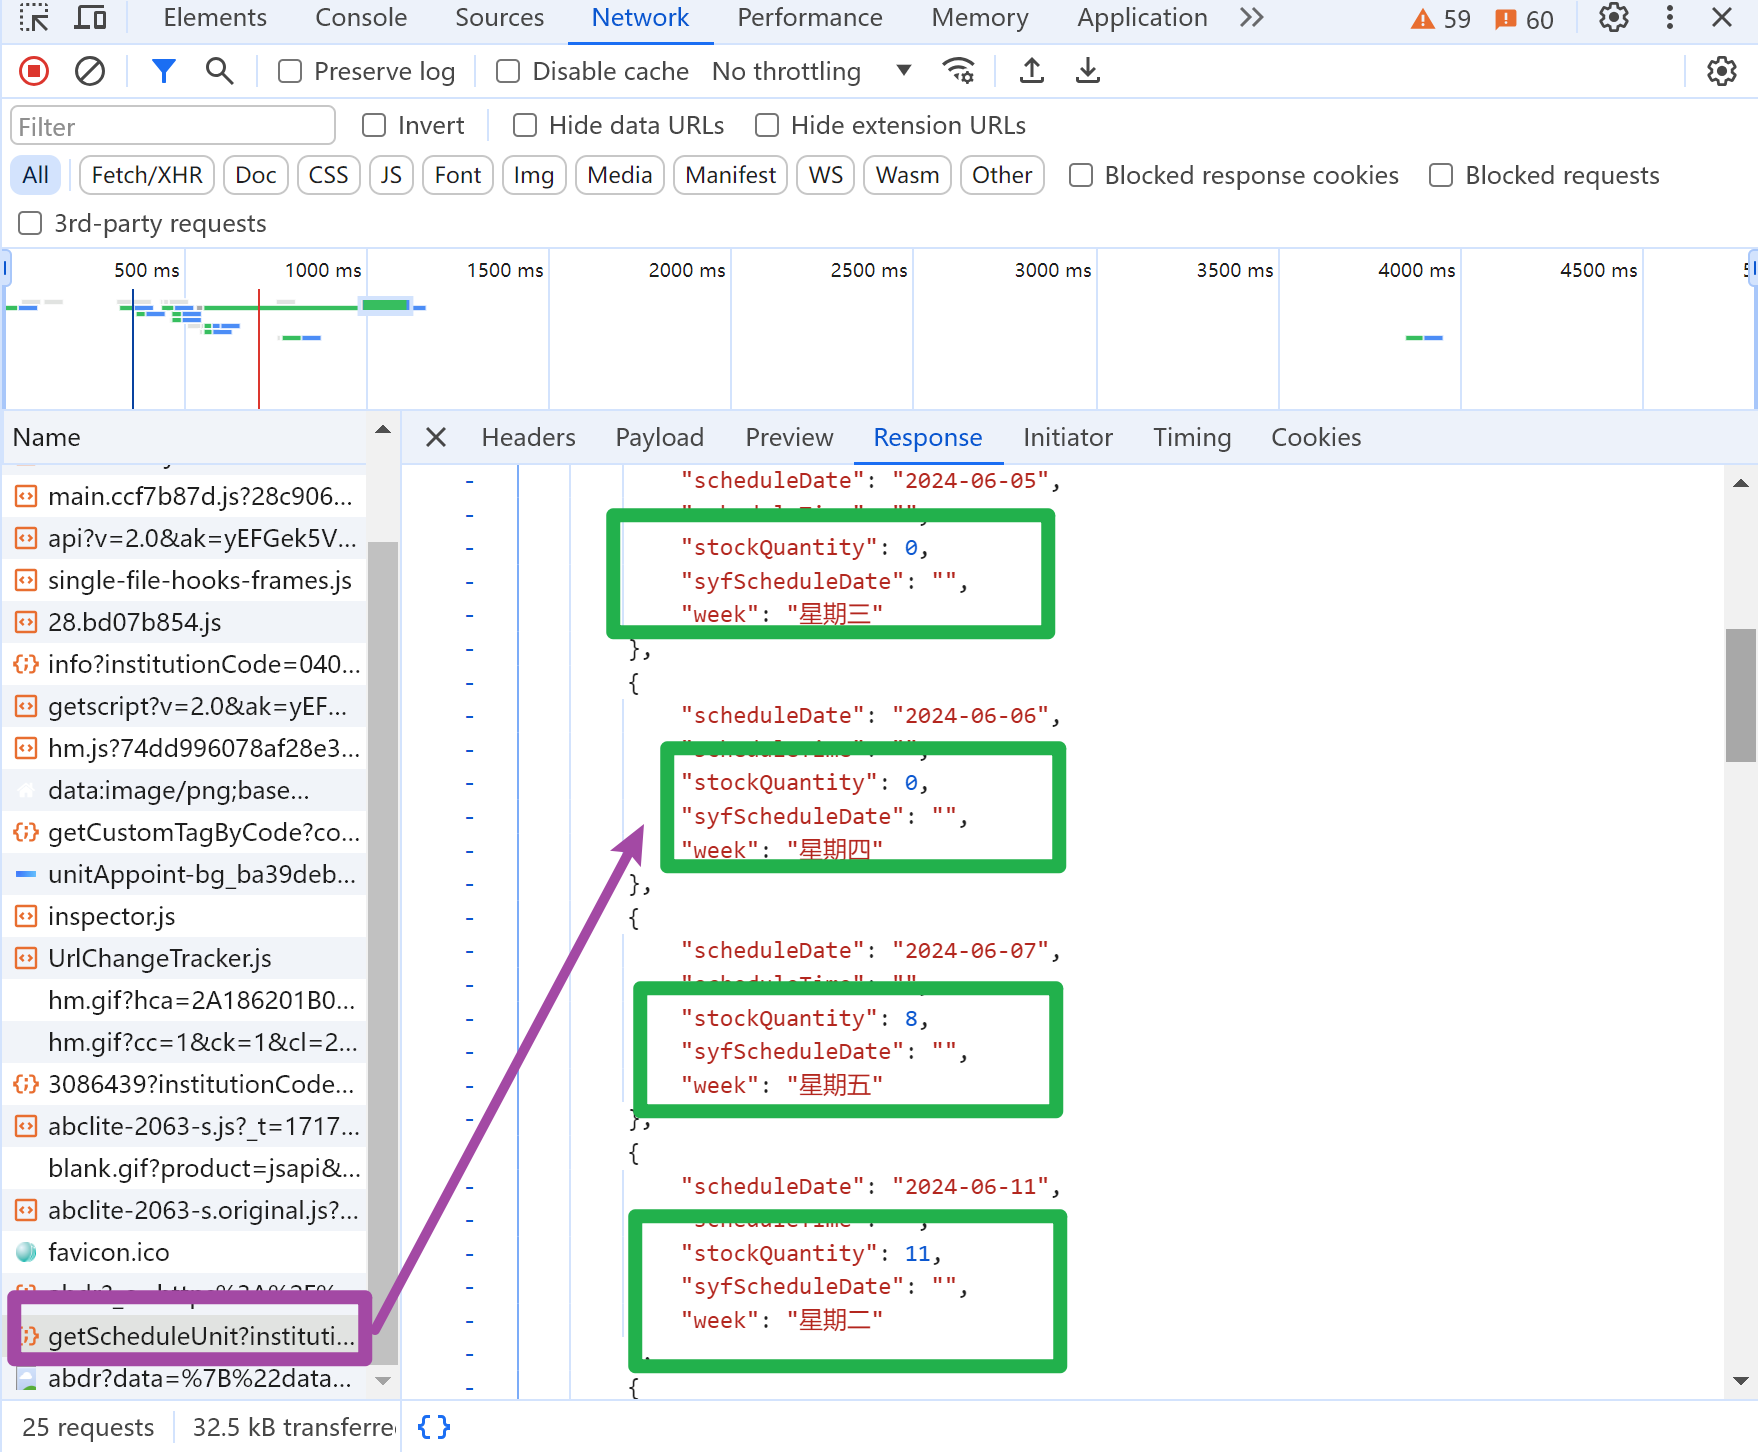Show the 59 warnings indicator

(1441, 19)
